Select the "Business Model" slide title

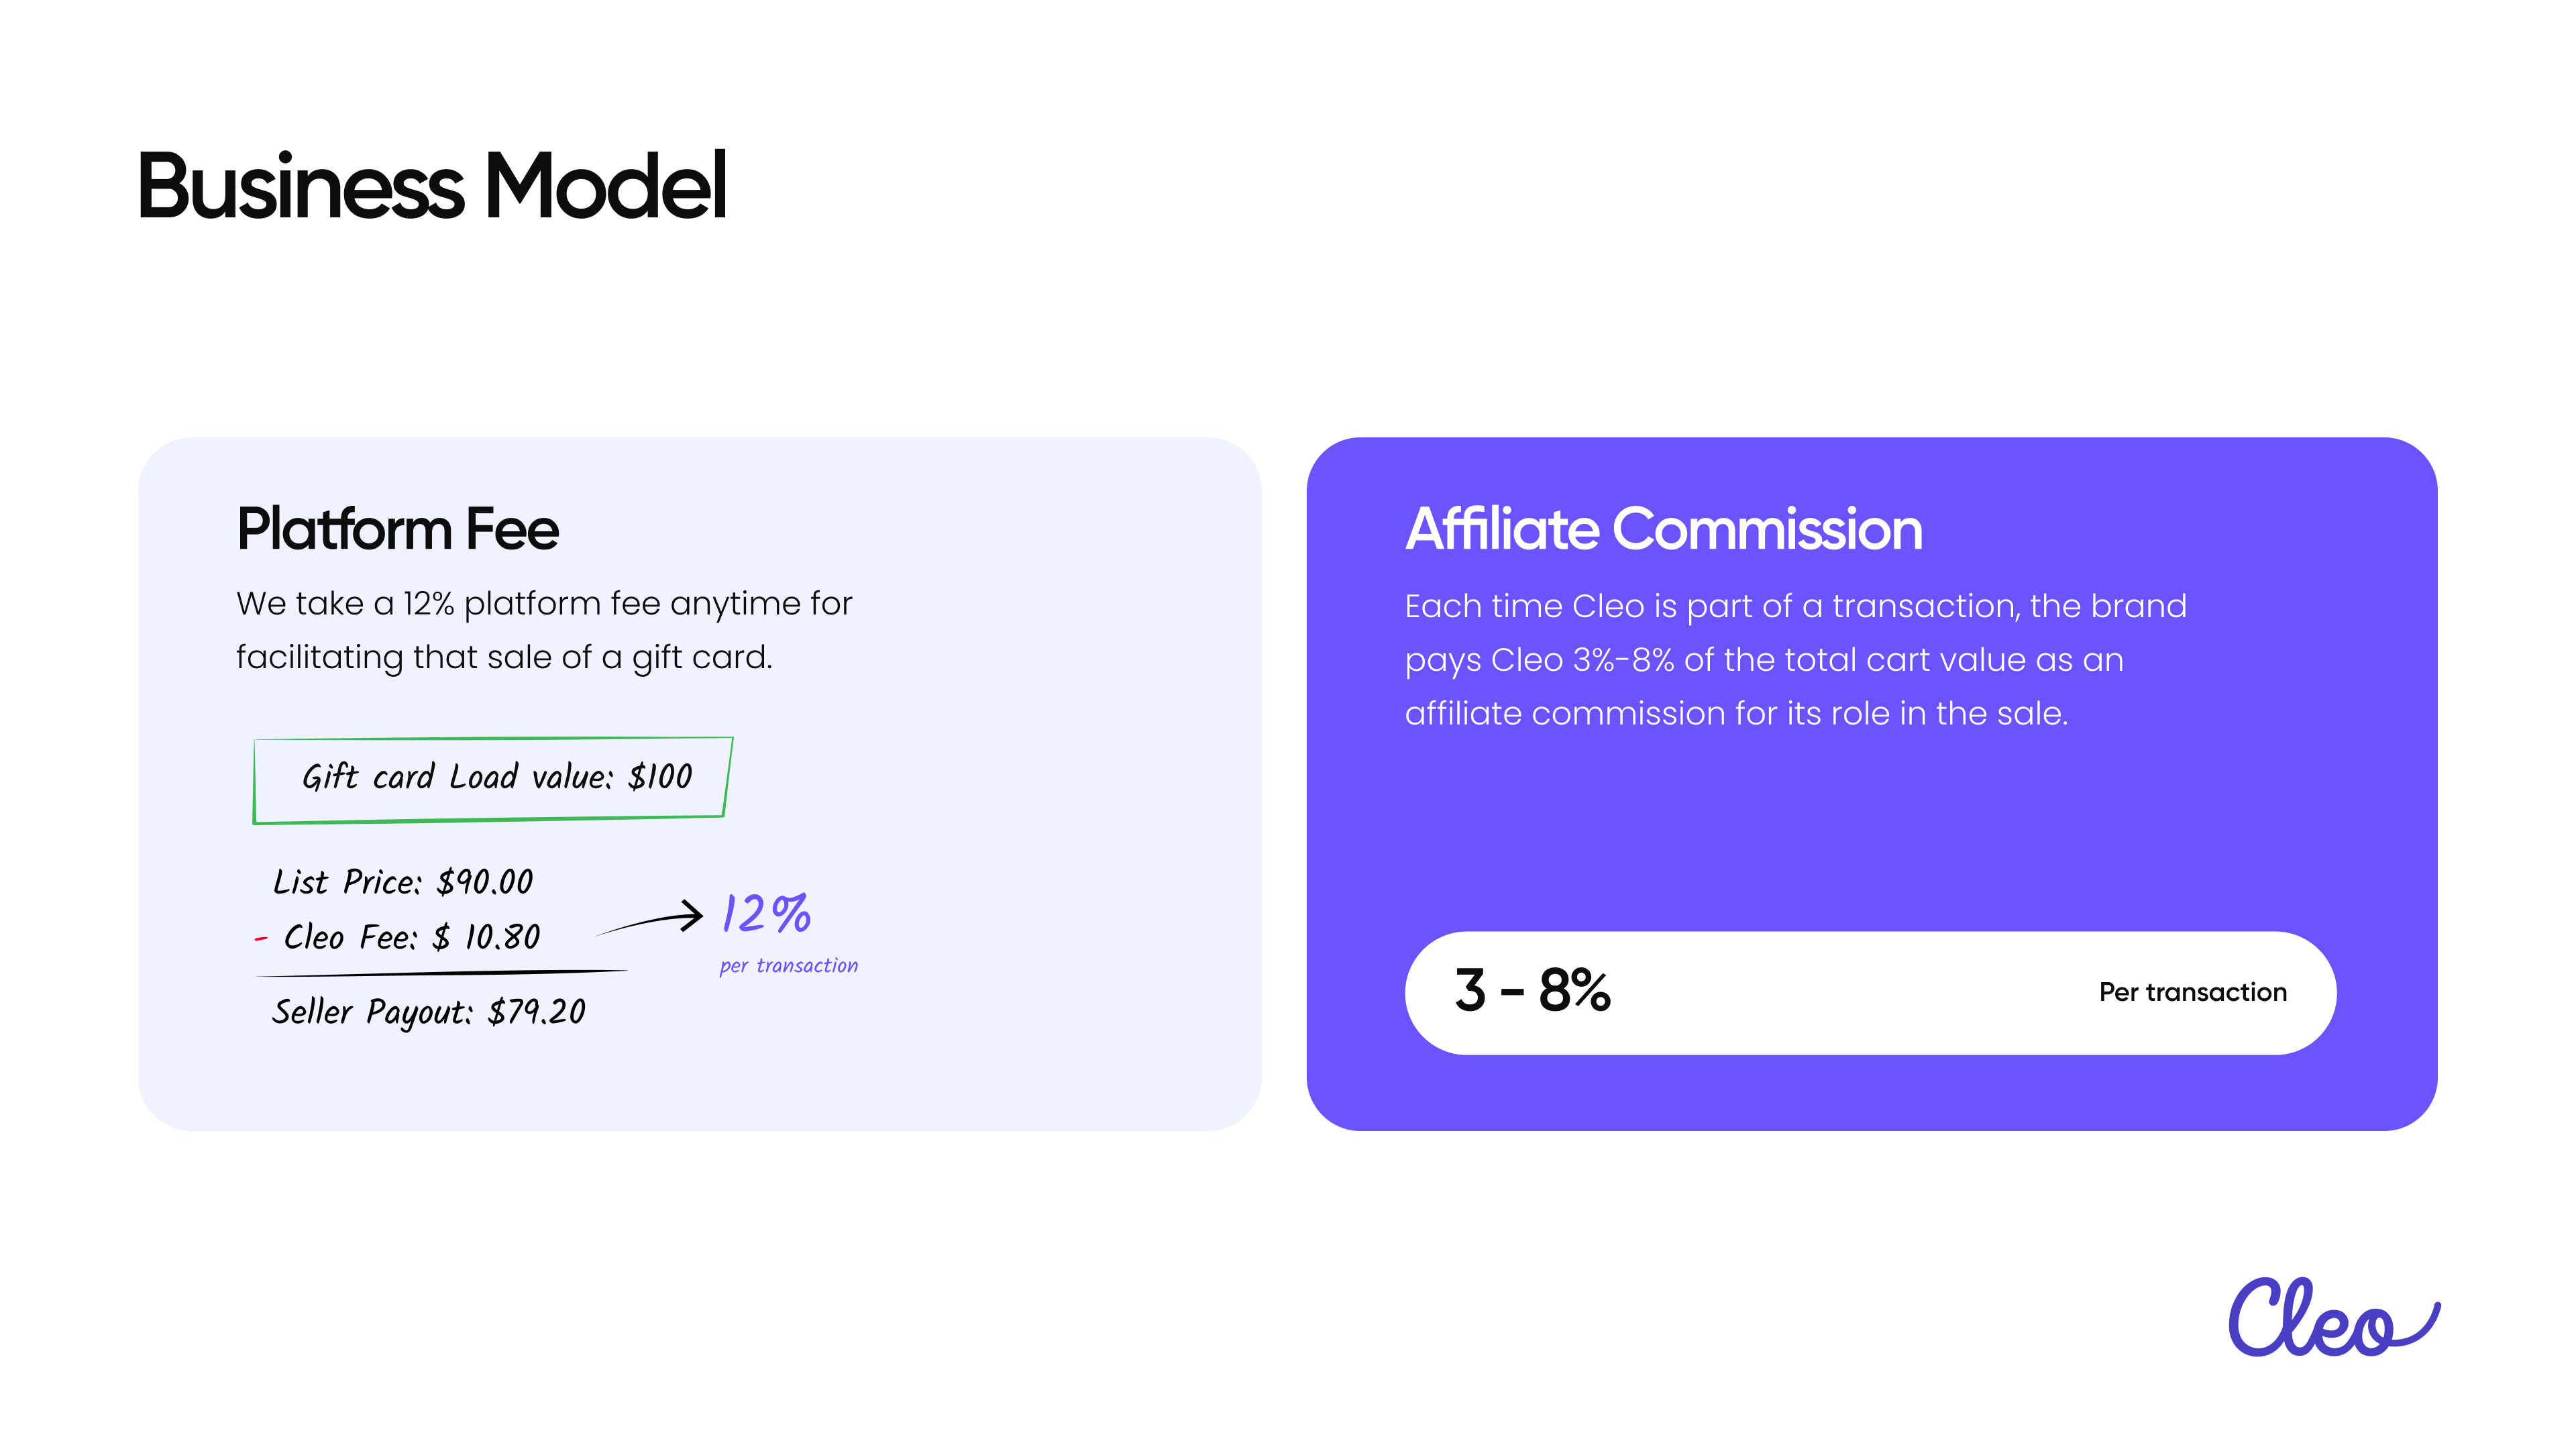pyautogui.click(x=431, y=186)
